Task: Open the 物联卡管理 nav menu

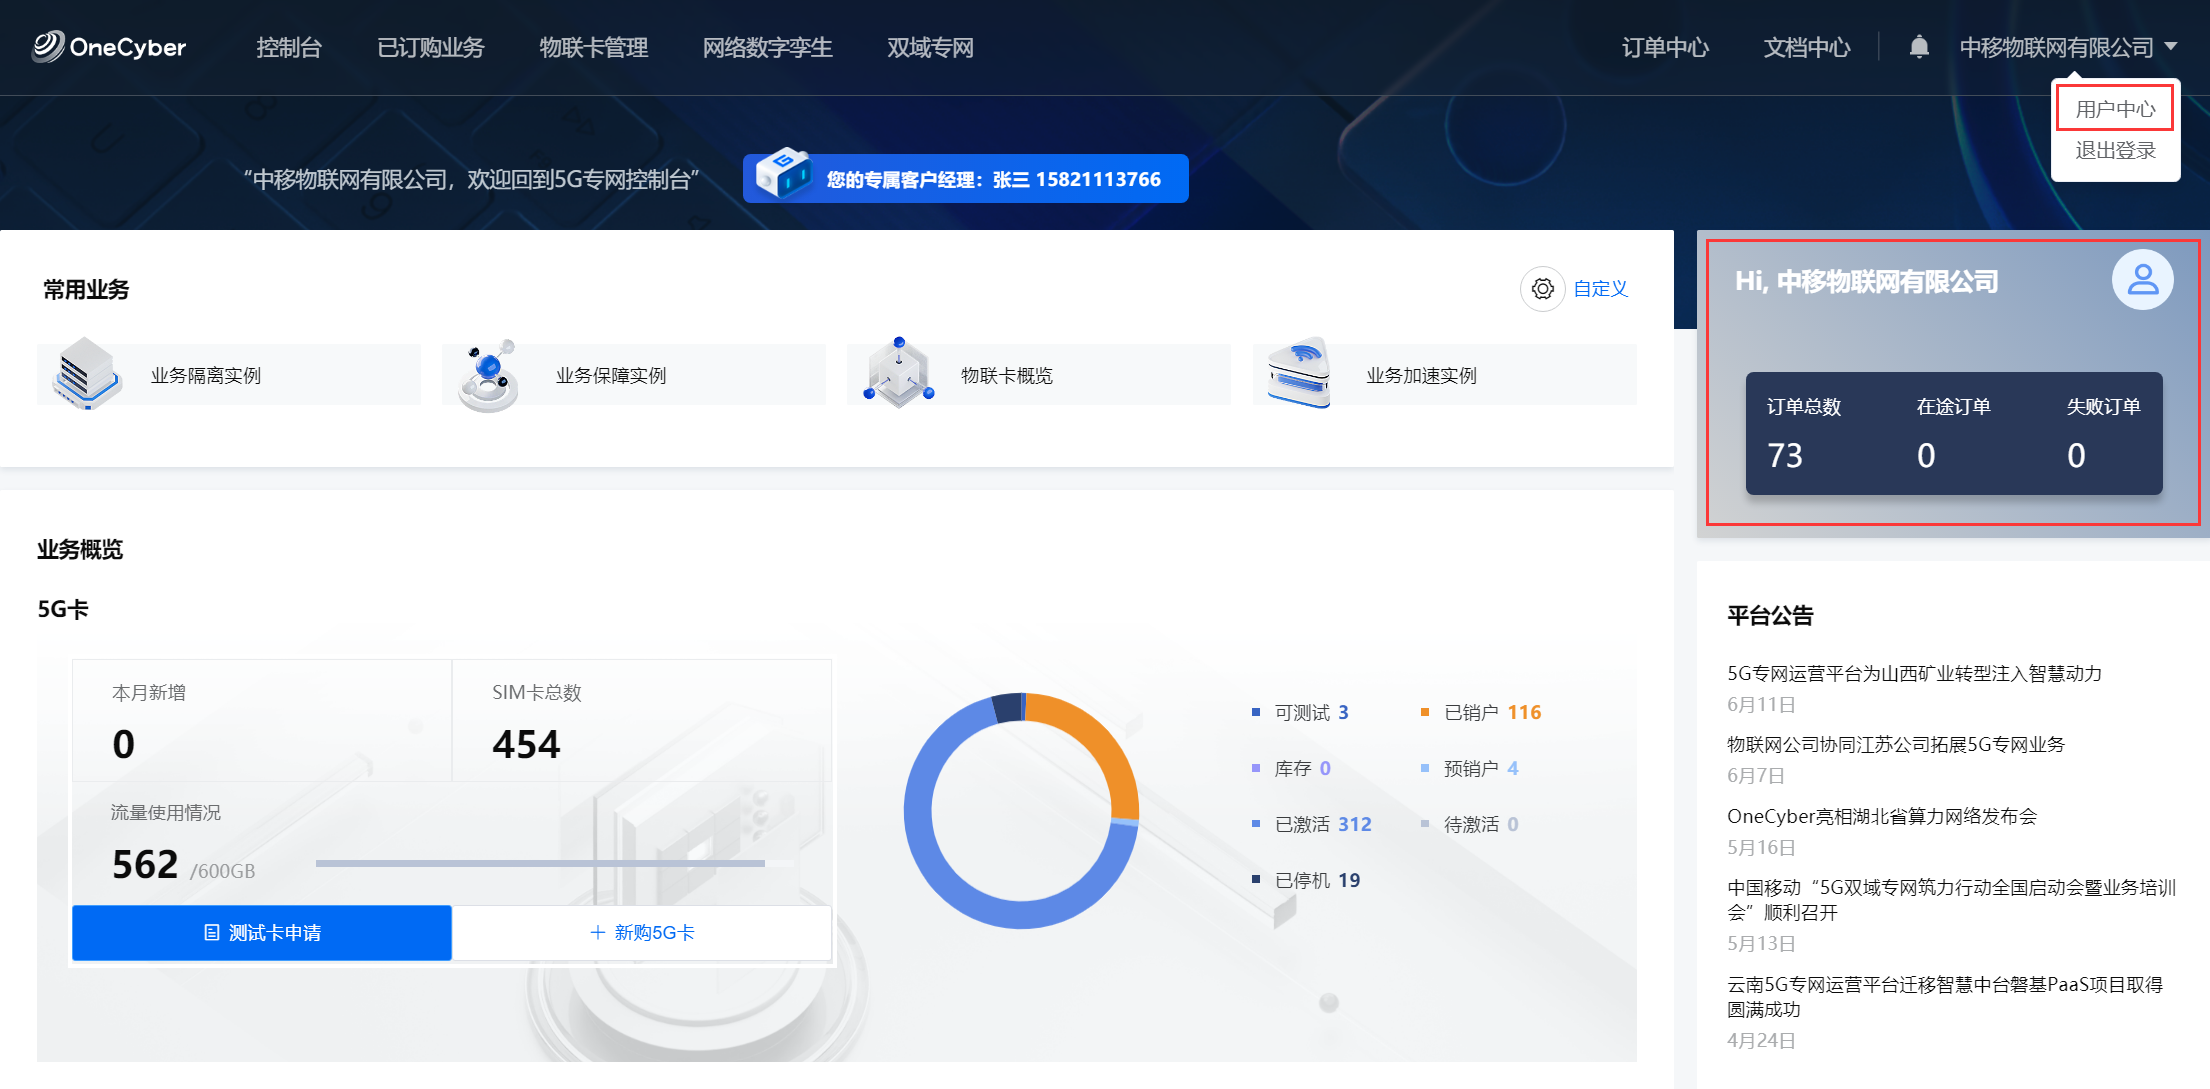Action: pyautogui.click(x=593, y=47)
